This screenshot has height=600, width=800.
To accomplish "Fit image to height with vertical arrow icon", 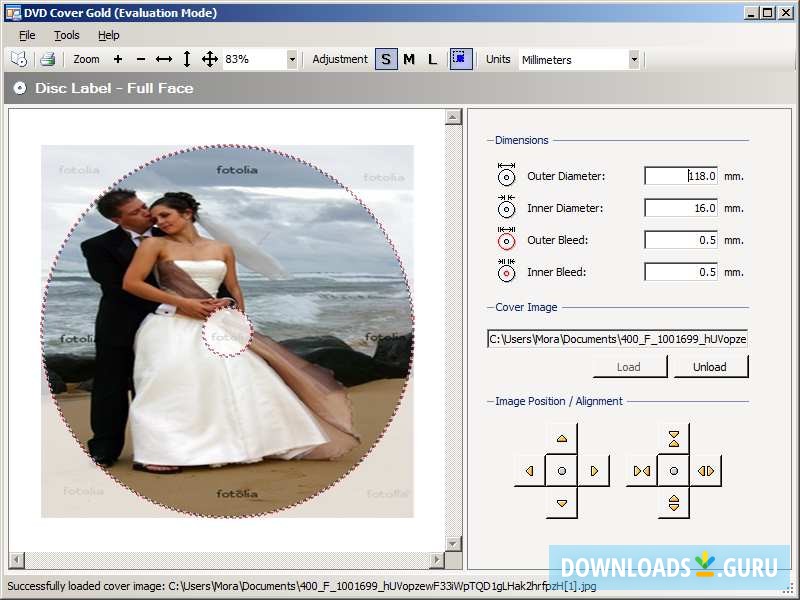I will (187, 60).
